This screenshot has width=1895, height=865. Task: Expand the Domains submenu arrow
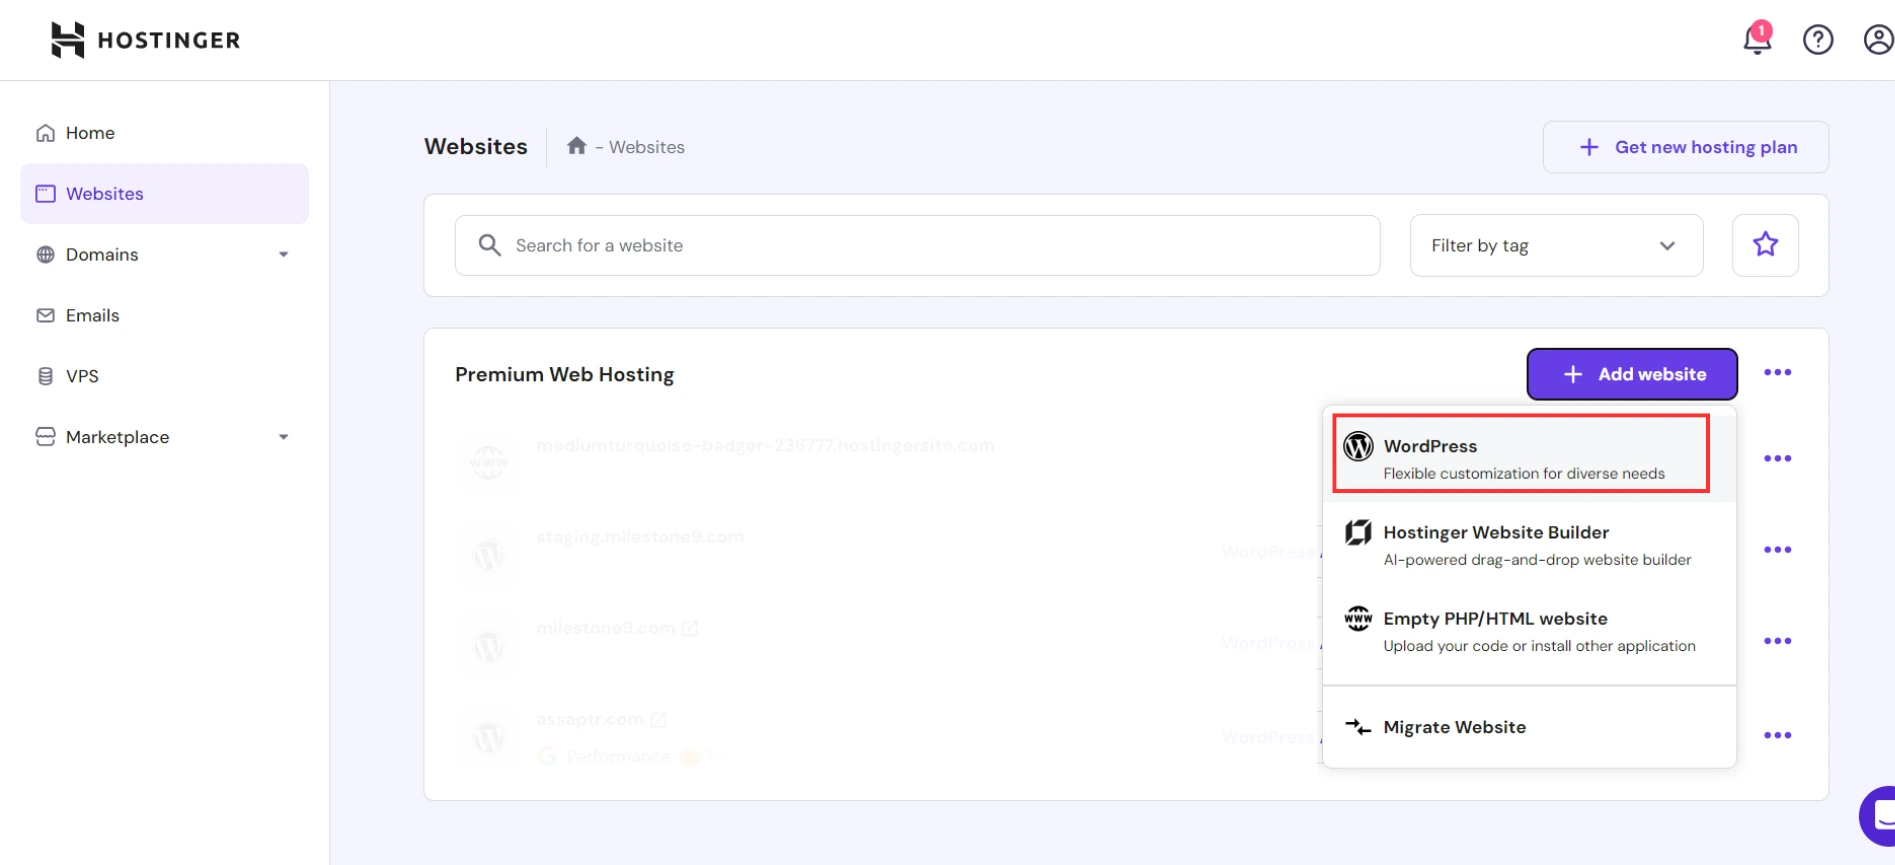(x=283, y=255)
